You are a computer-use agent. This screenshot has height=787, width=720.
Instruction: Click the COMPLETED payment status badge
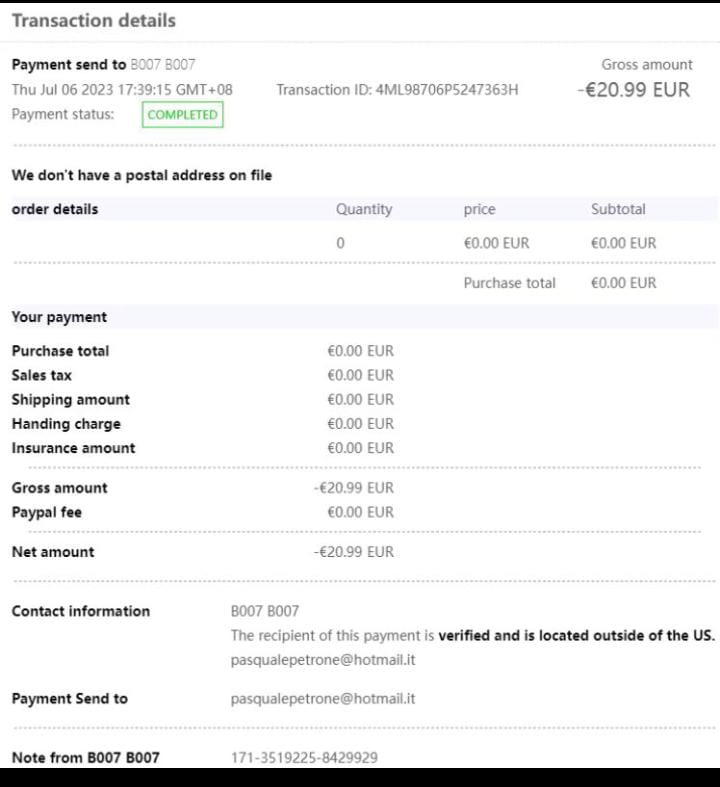tap(182, 115)
